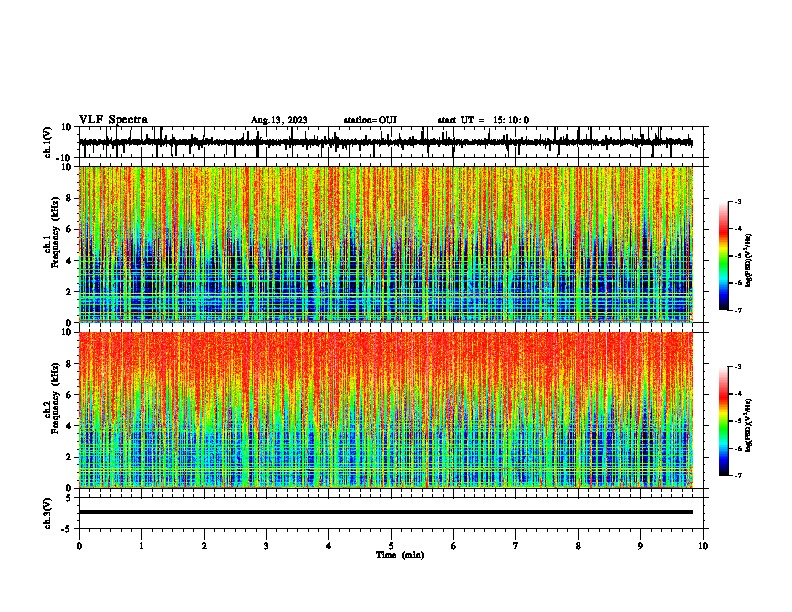Click the ch.2 spectrogram plot

(386, 410)
